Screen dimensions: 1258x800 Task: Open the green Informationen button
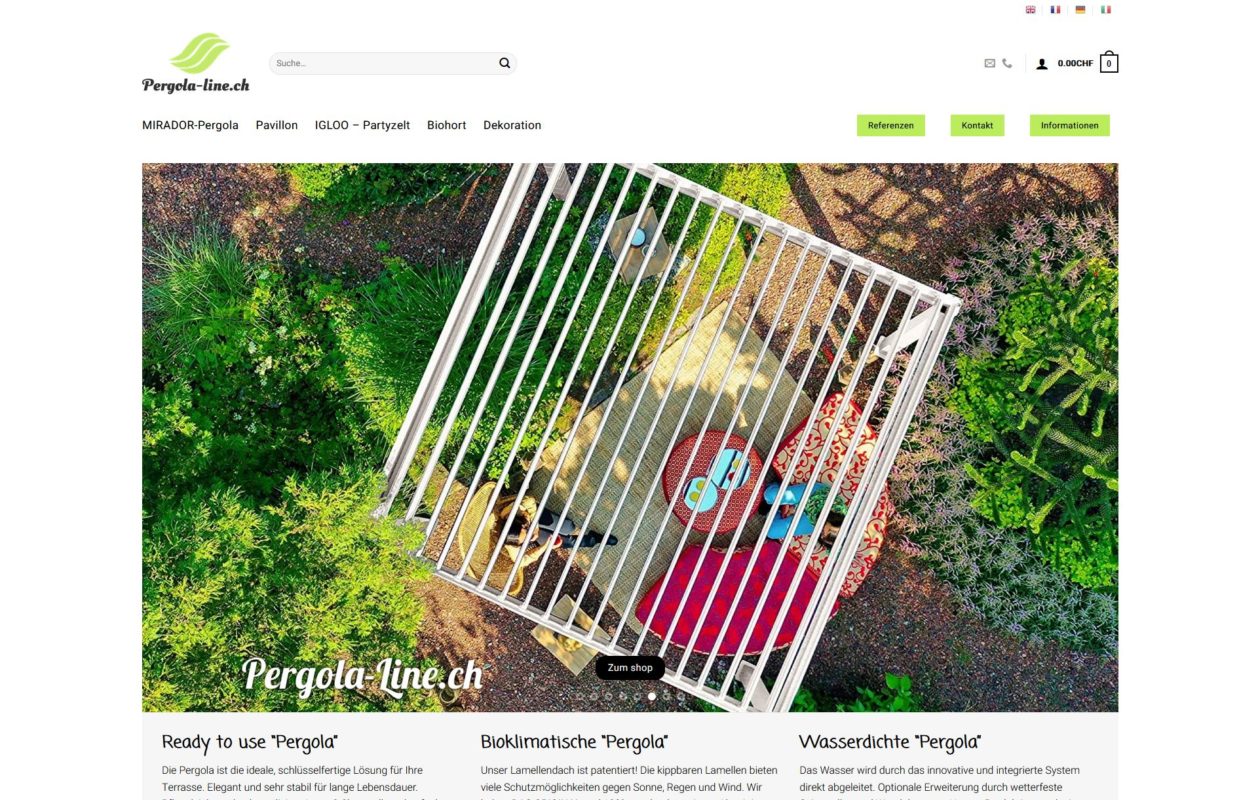[x=1070, y=125]
